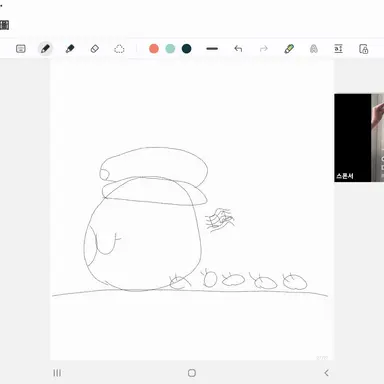Select the Highlighter marker tool
Viewport: 384px width, 384px height.
pyautogui.click(x=70, y=49)
